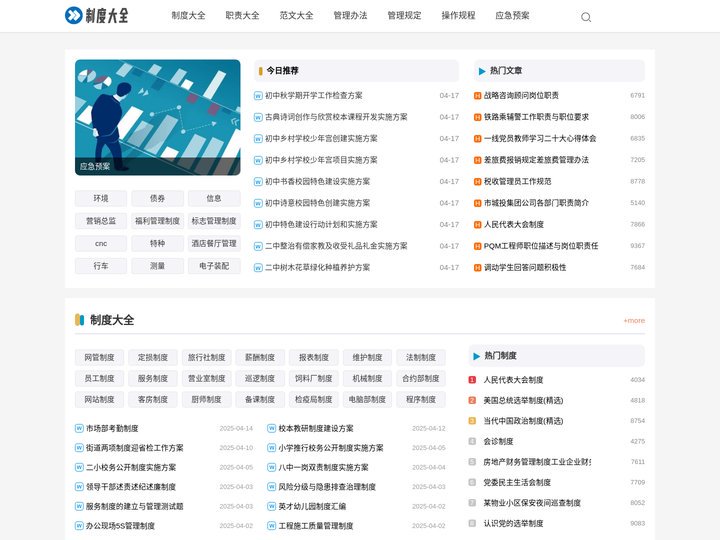Click the 环境 tag button
The height and width of the screenshot is (540, 720).
point(101,198)
